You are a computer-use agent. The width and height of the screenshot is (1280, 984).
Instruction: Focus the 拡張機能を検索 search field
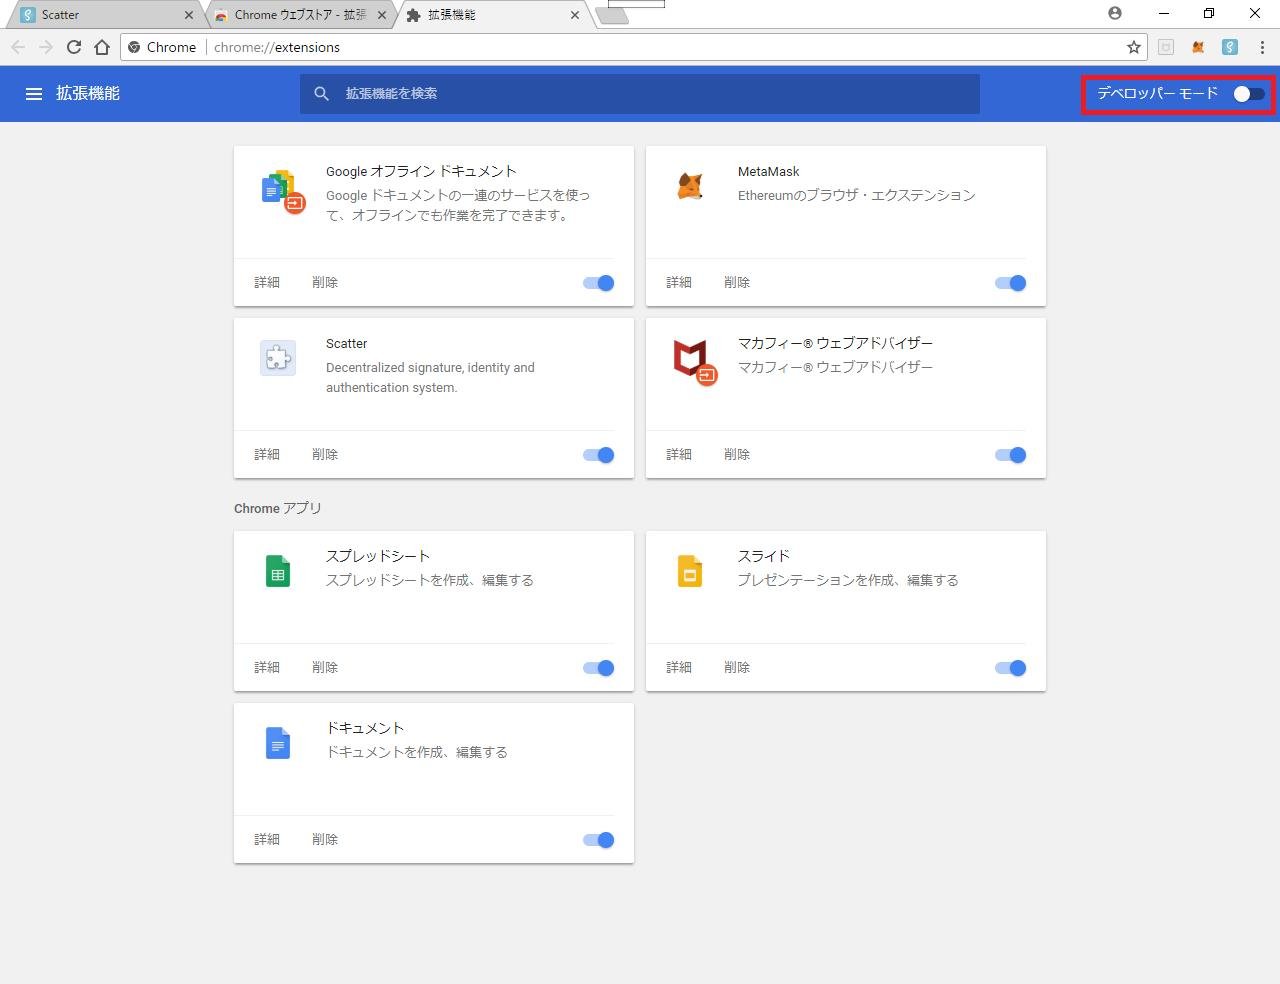[x=640, y=93]
